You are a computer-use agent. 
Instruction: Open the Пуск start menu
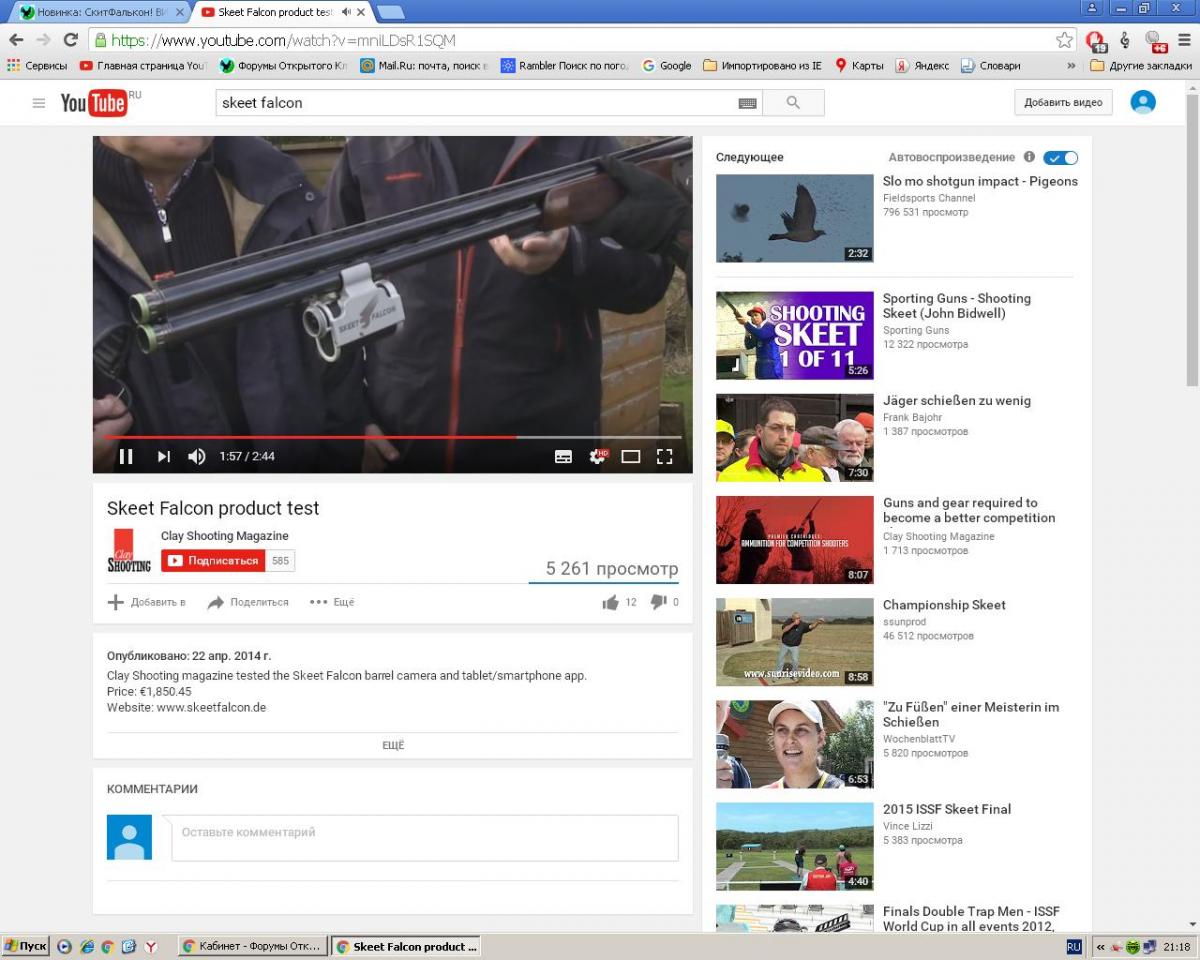[26, 946]
